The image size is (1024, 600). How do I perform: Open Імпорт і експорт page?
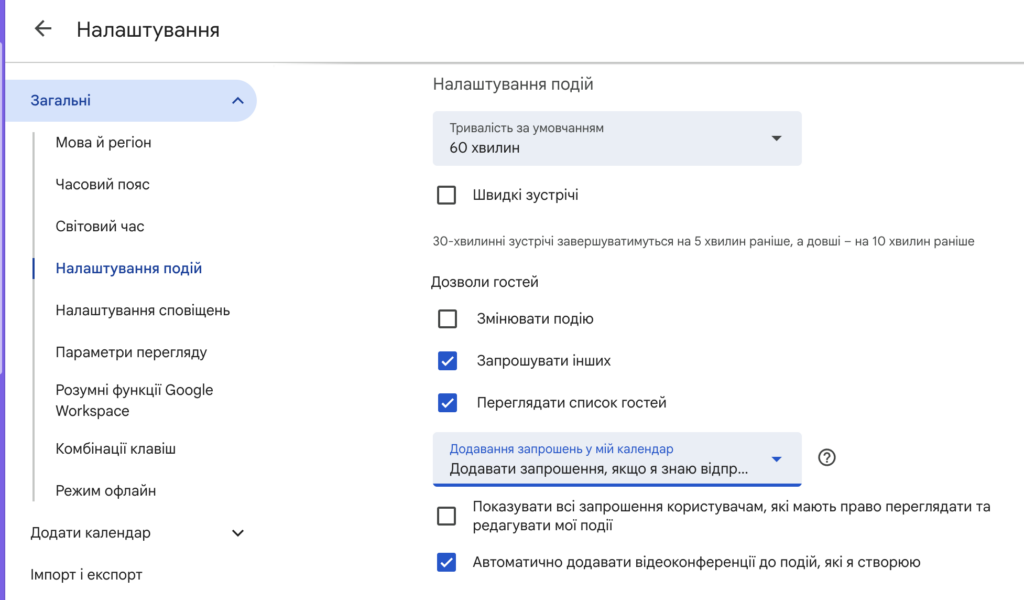[x=86, y=575]
